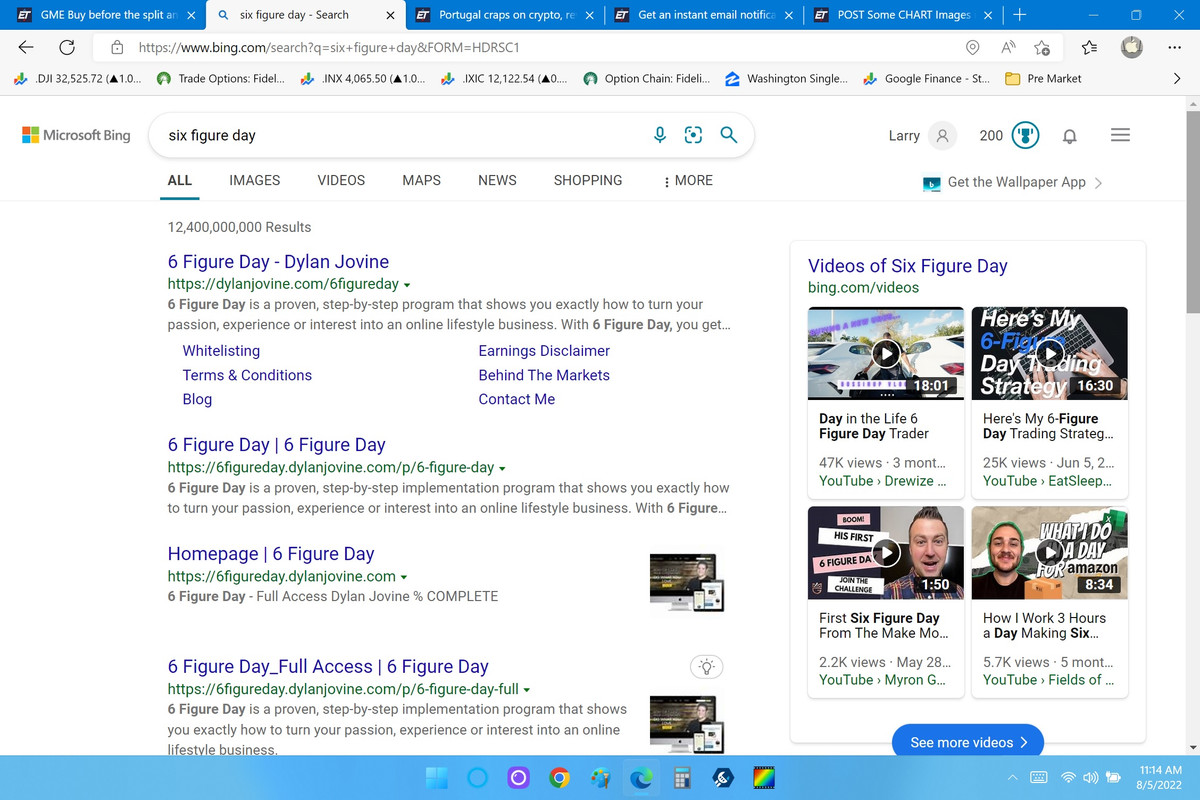Click the Bing search query field
Viewport: 1200px width, 800px height.
(x=400, y=135)
